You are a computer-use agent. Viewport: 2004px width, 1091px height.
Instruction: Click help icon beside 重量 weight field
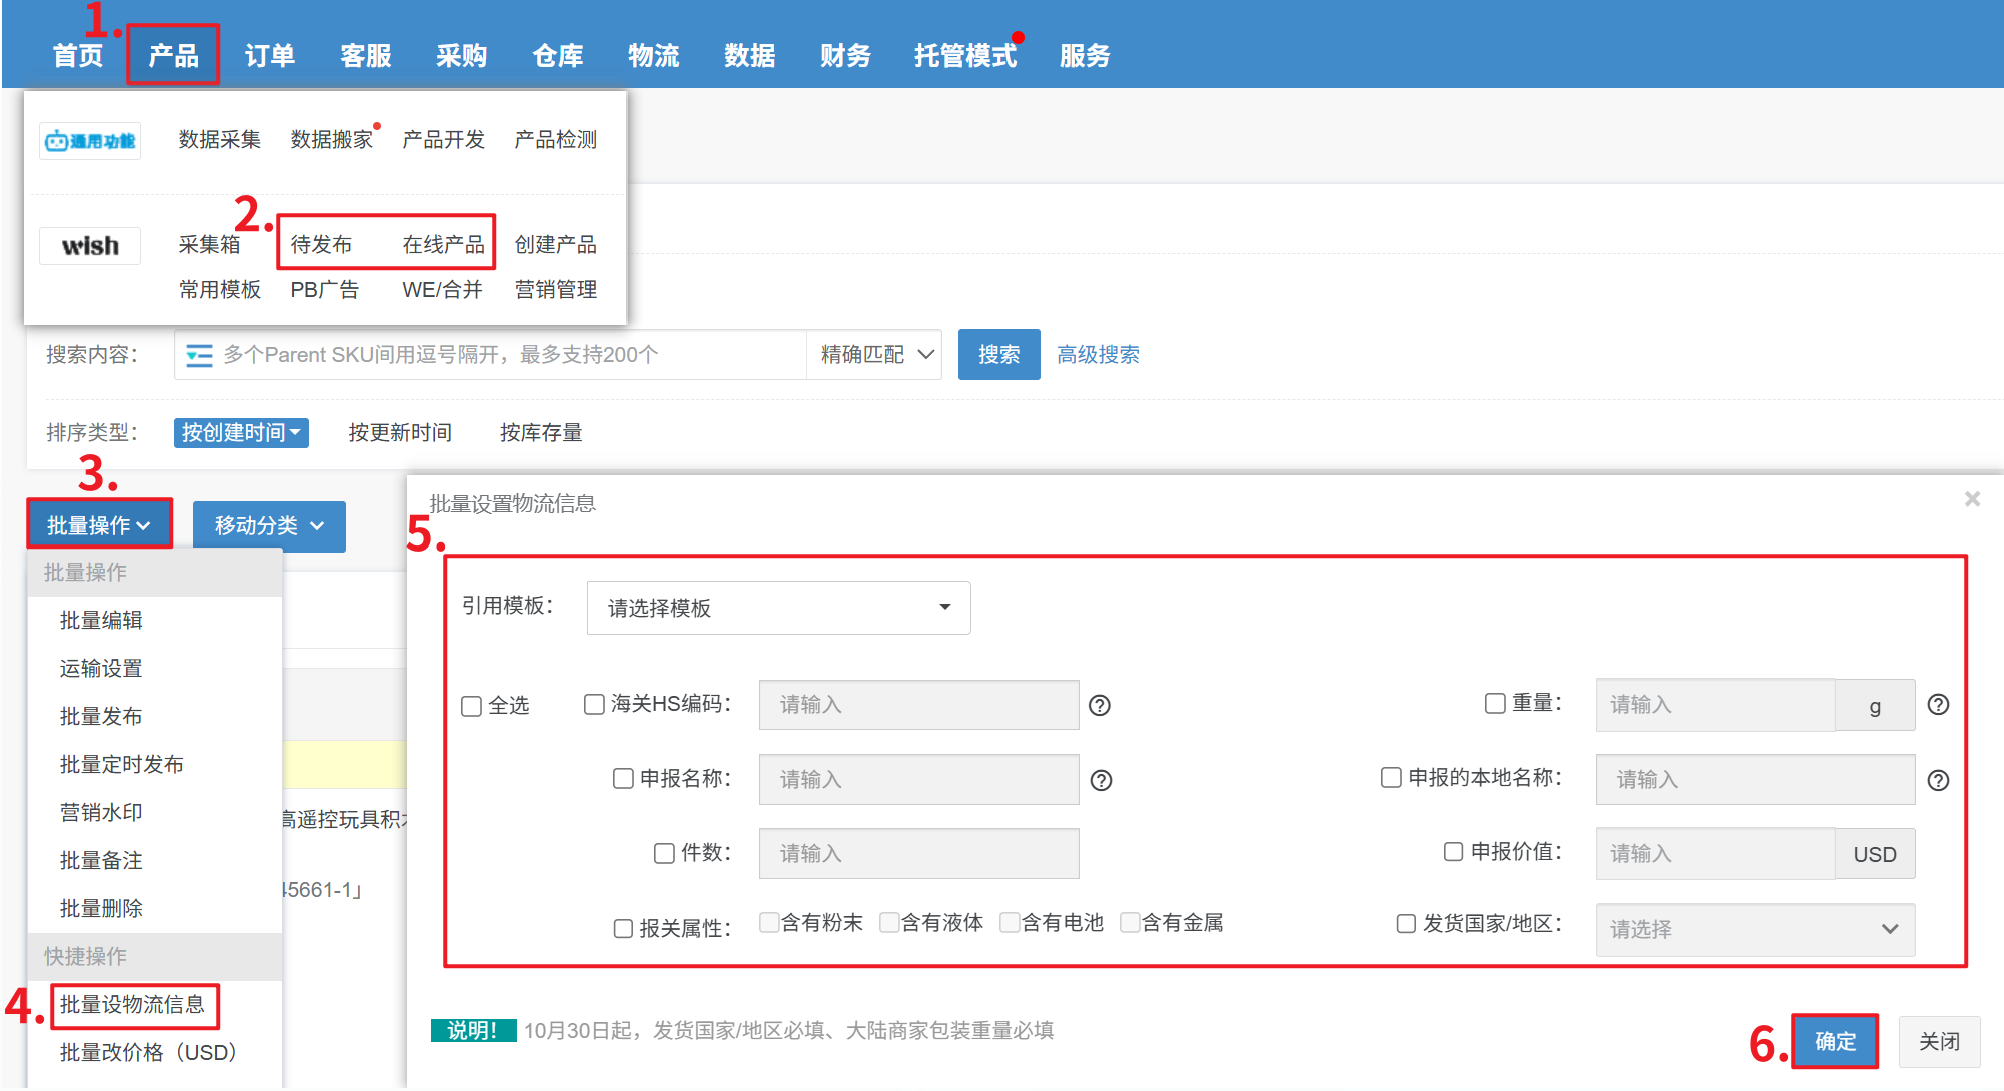1937,705
